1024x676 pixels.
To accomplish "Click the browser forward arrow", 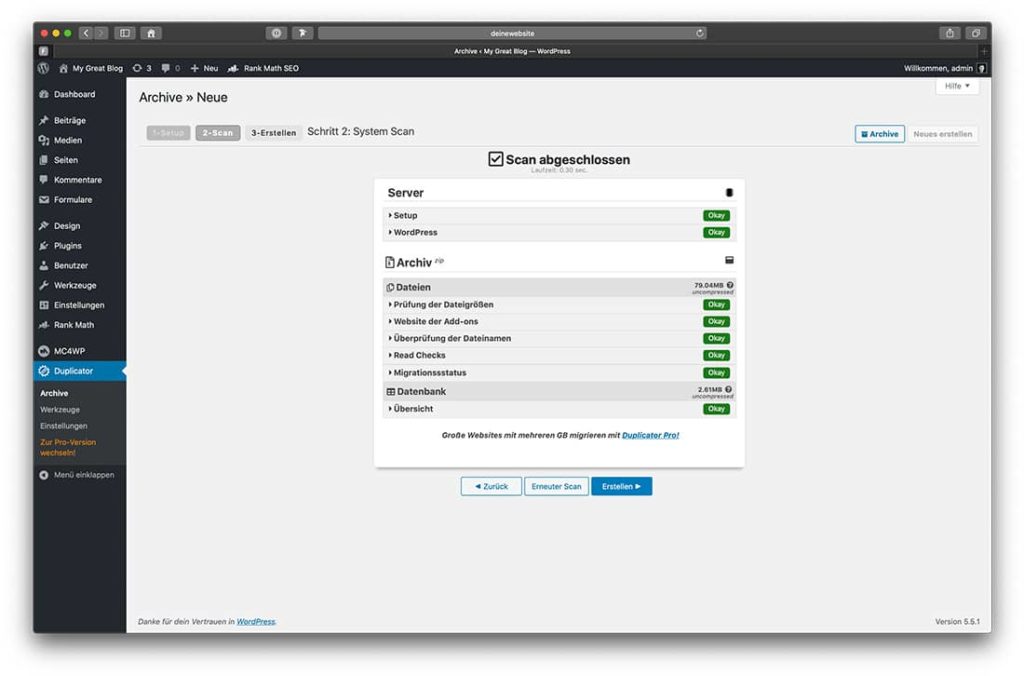I will click(101, 33).
